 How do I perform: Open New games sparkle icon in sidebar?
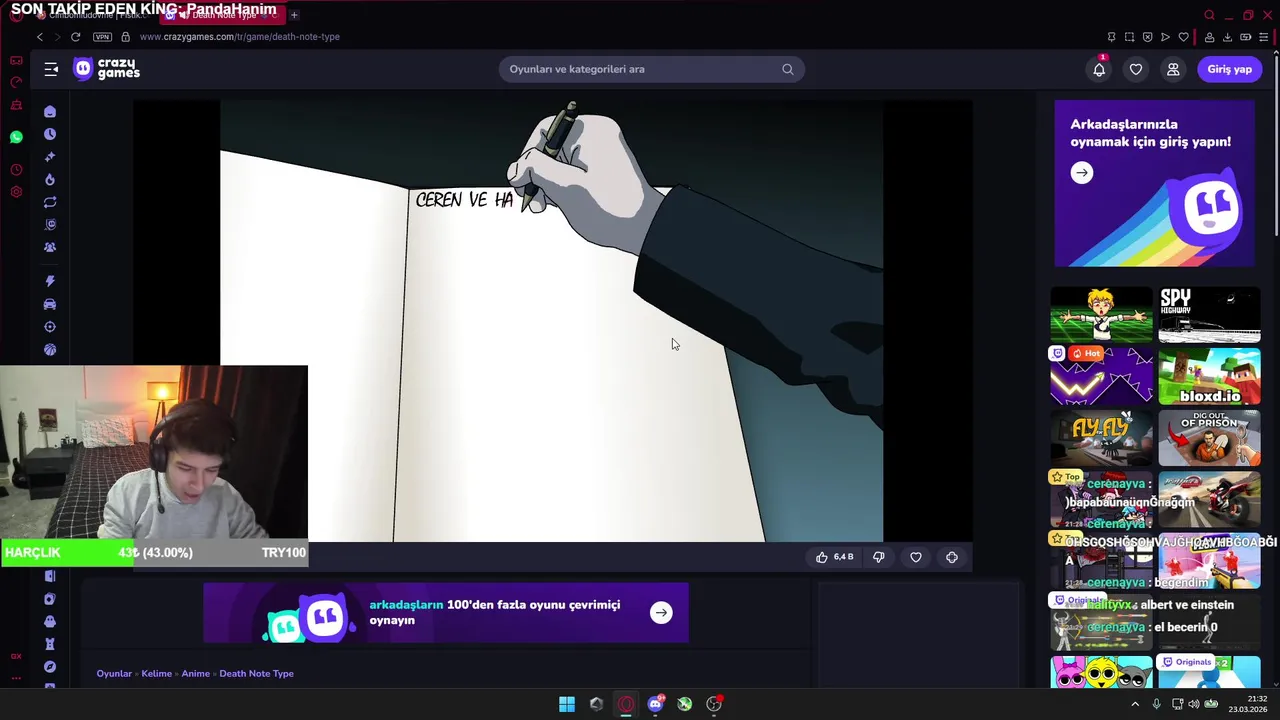pyautogui.click(x=50, y=157)
